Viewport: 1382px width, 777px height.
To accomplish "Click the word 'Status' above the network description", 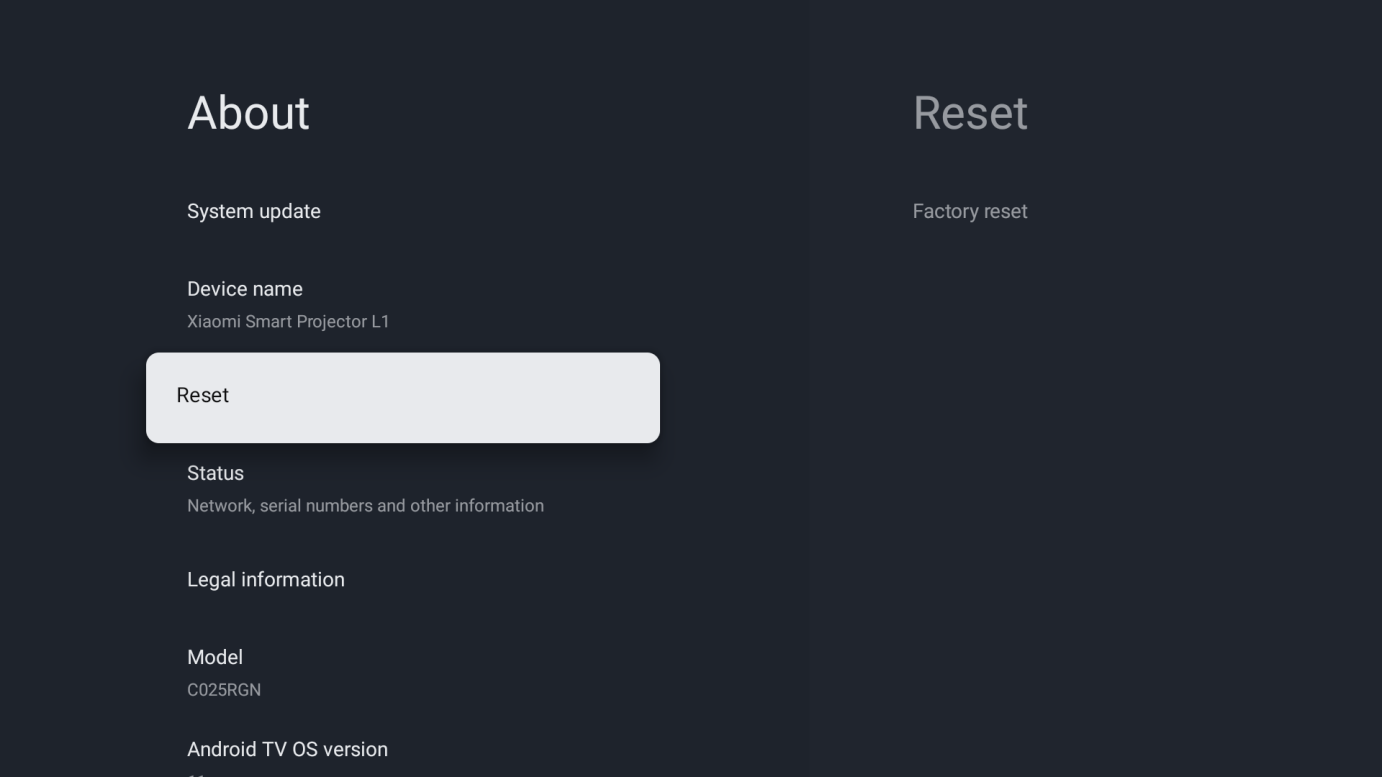I will (x=215, y=473).
